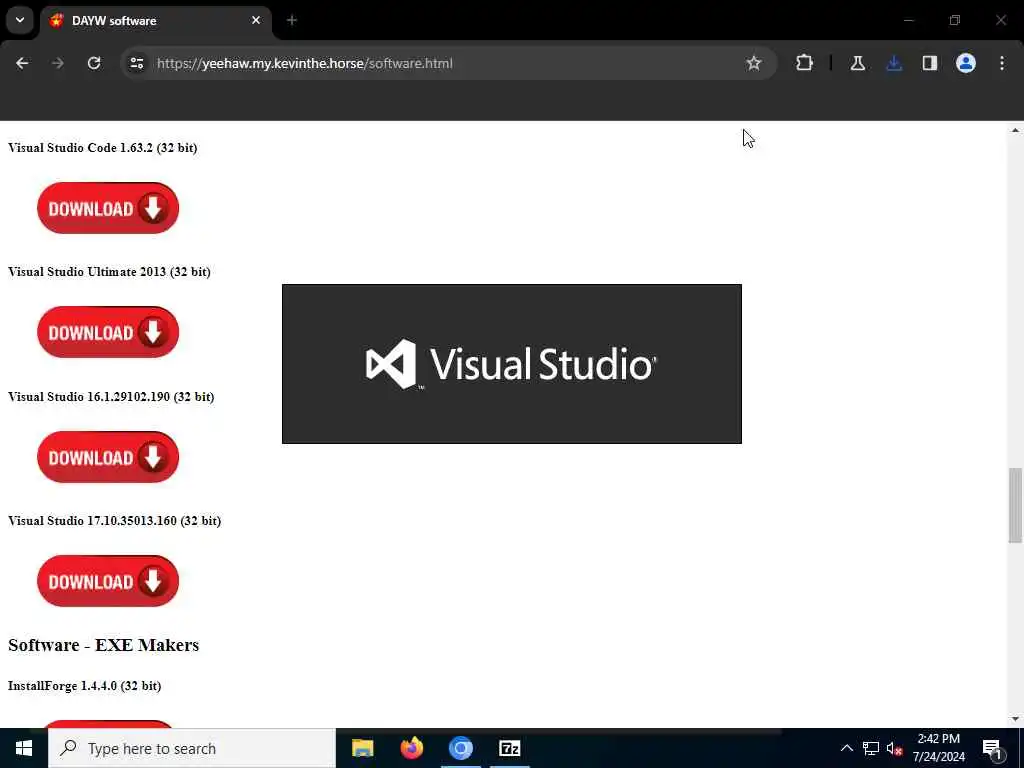Screen dimensions: 1024x768
Task: Download Visual Studio 16.1.29102.190
Action: 108,457
